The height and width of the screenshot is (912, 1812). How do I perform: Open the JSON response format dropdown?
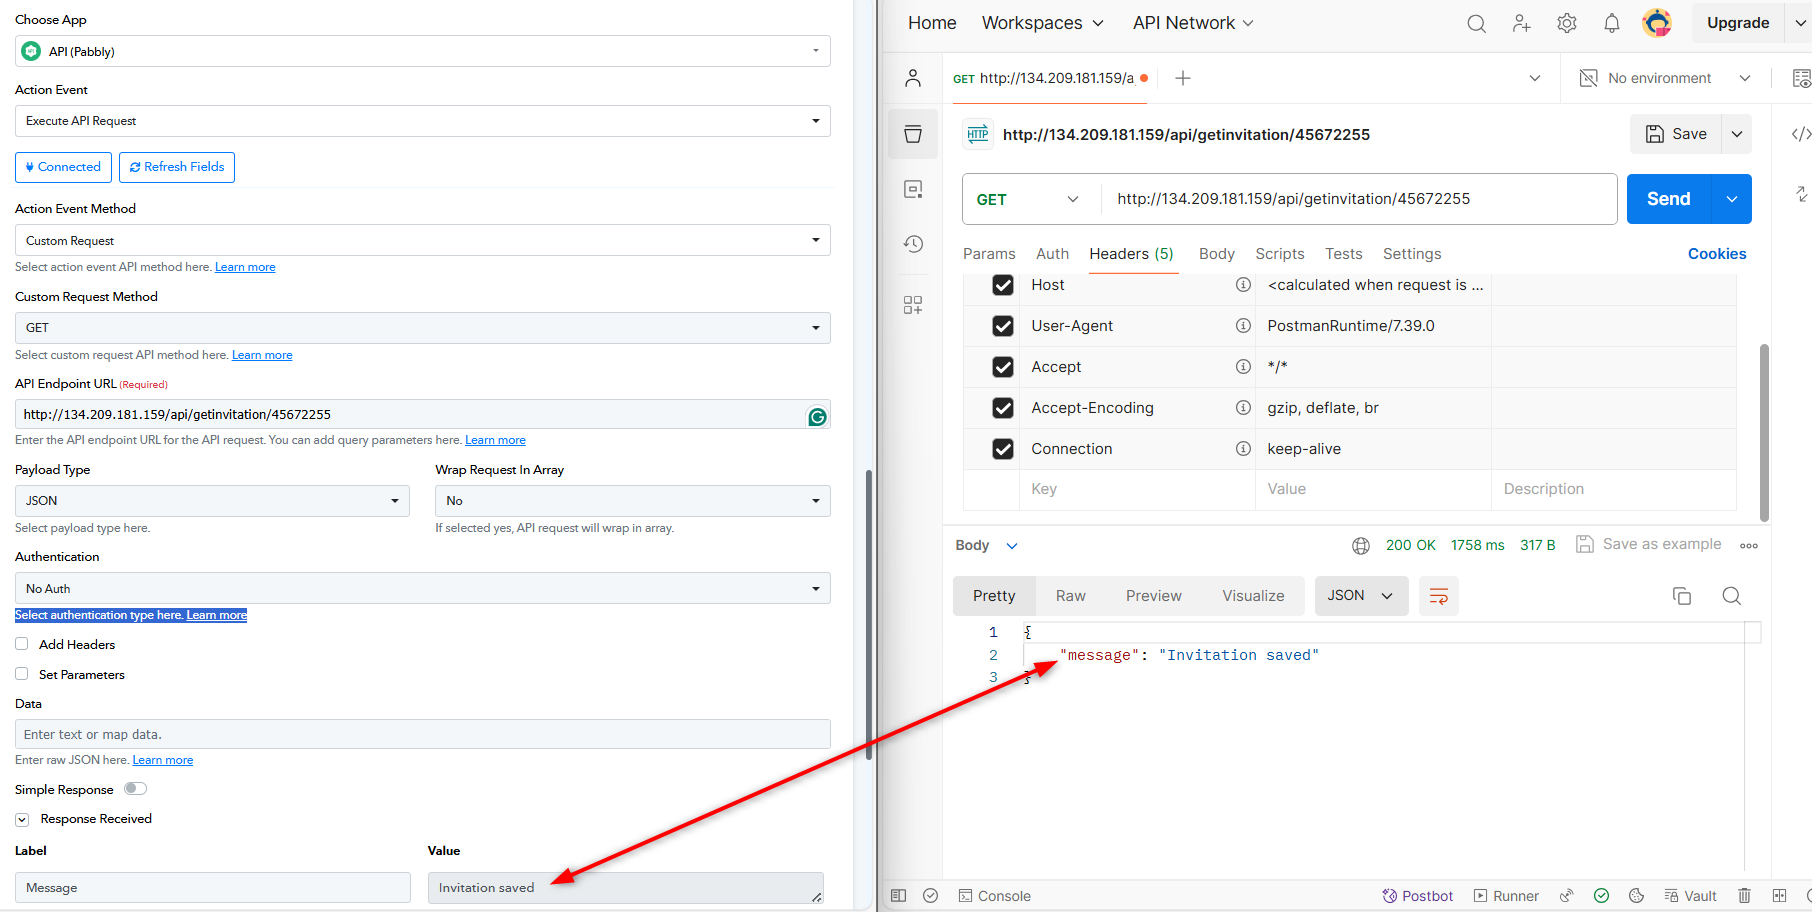pyautogui.click(x=1361, y=596)
